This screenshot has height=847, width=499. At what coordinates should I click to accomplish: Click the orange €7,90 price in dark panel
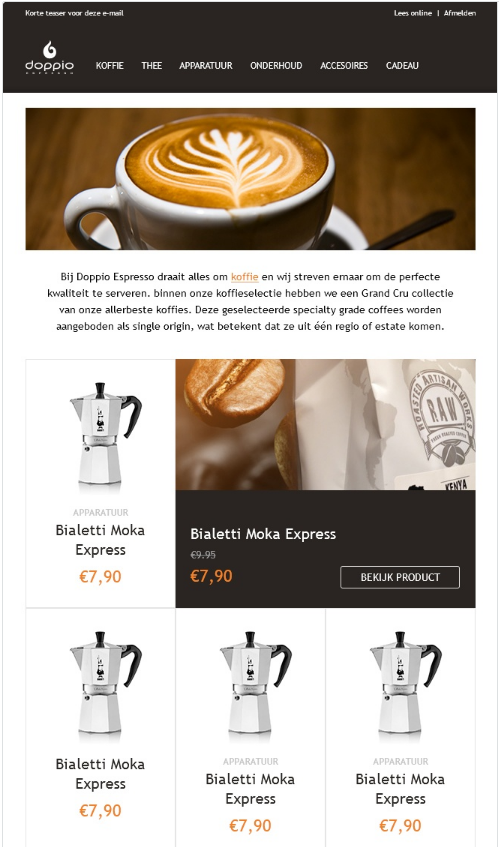tap(211, 576)
